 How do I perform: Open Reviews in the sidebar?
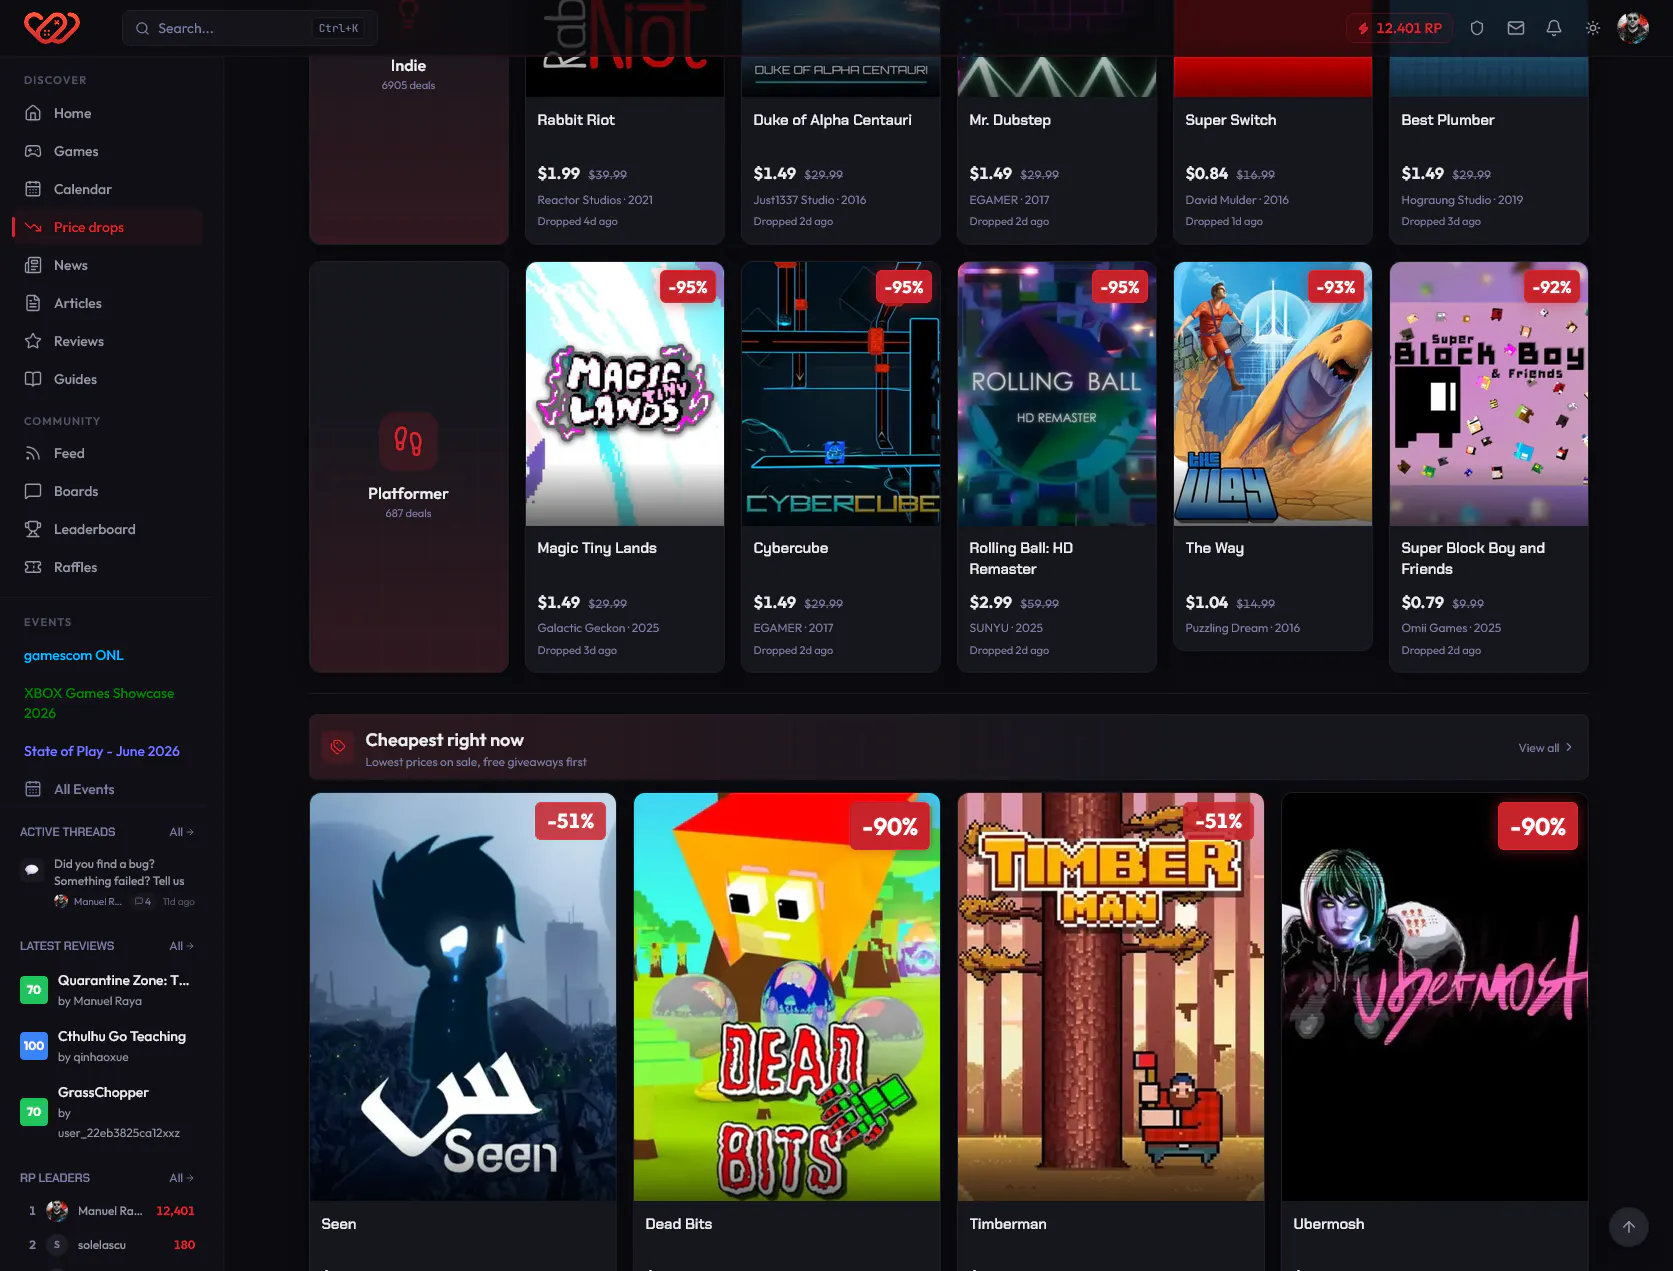point(108,341)
